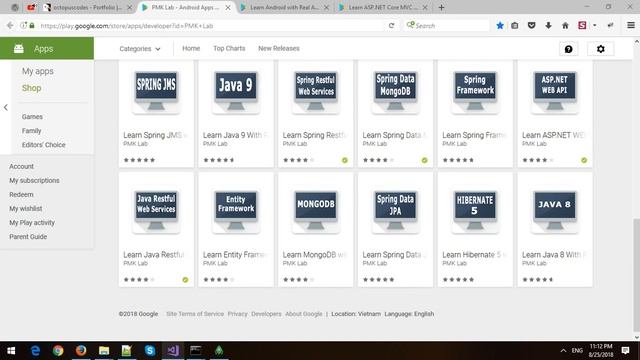Click the Learn Spring JMS title
640x360 pixels.
pos(156,135)
